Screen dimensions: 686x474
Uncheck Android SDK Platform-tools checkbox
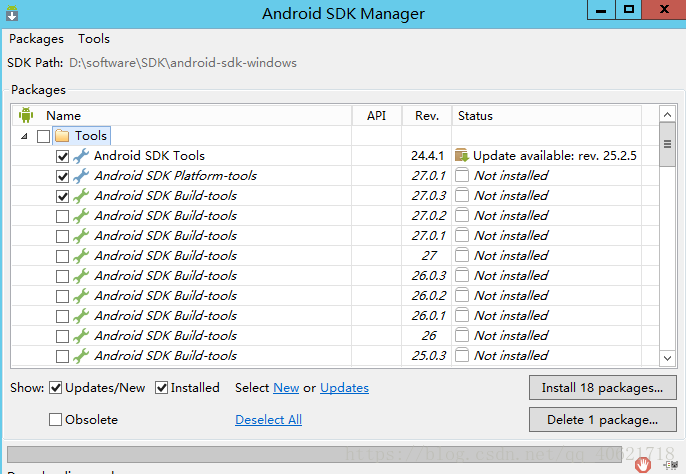[62, 176]
